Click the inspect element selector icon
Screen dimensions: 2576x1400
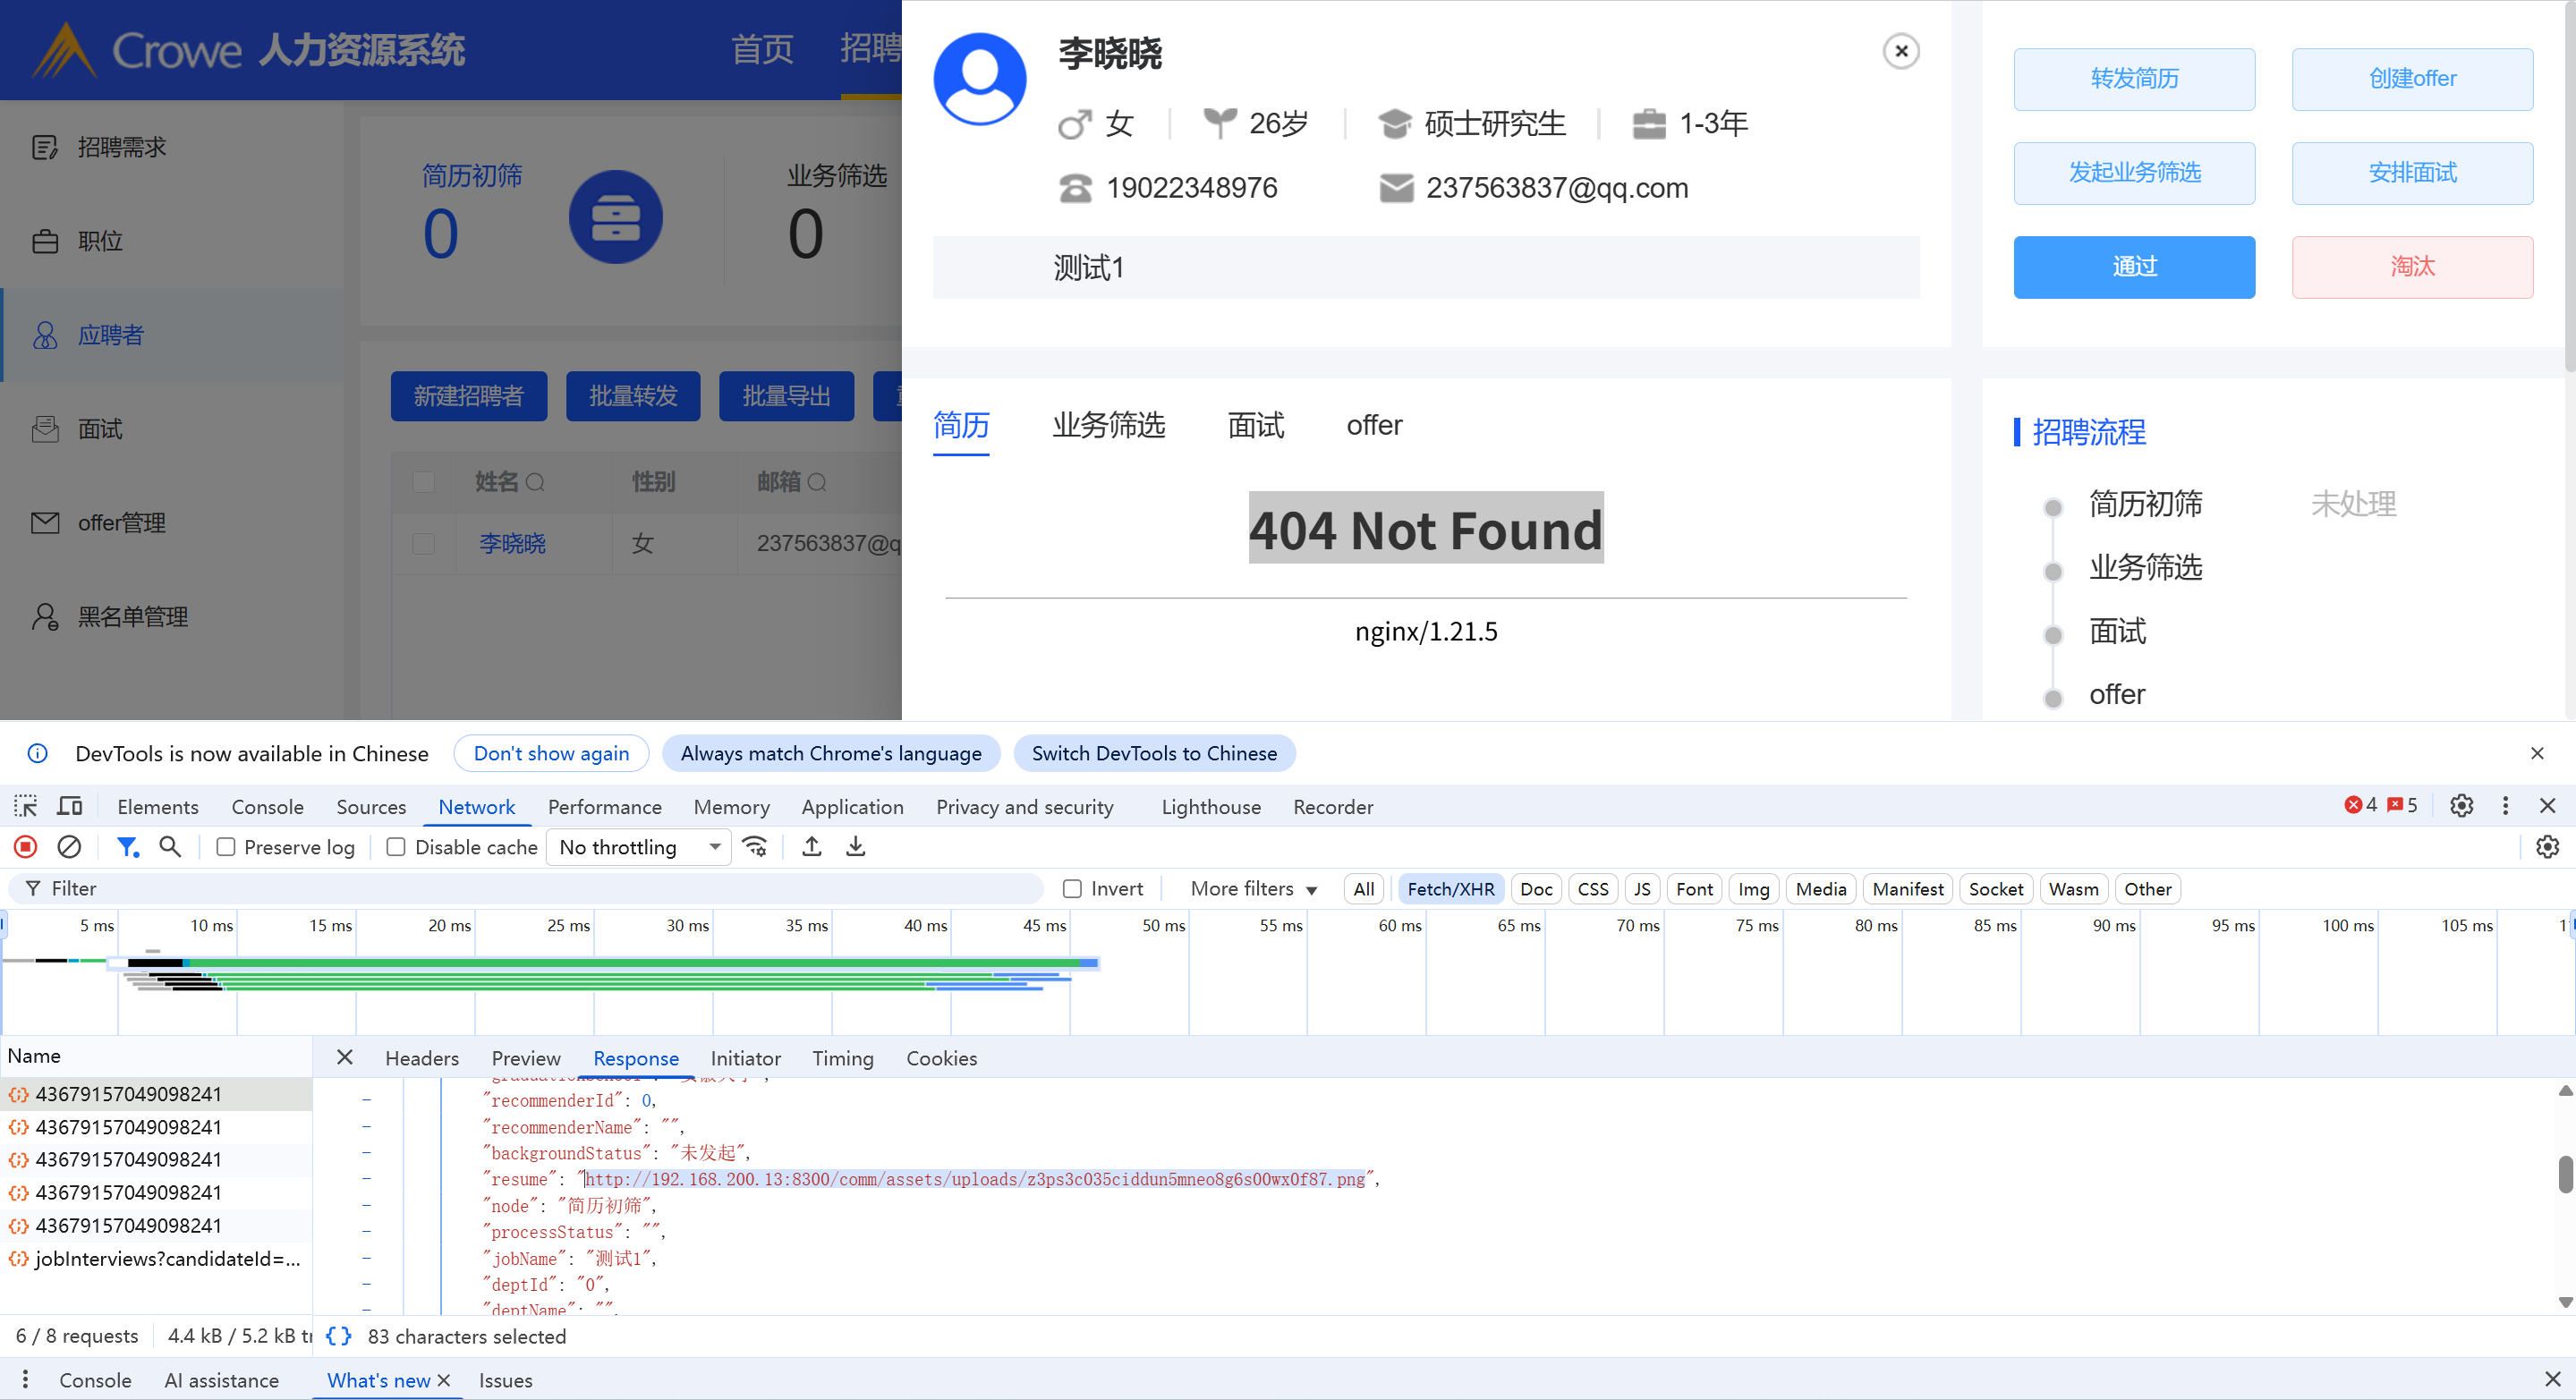(26, 806)
